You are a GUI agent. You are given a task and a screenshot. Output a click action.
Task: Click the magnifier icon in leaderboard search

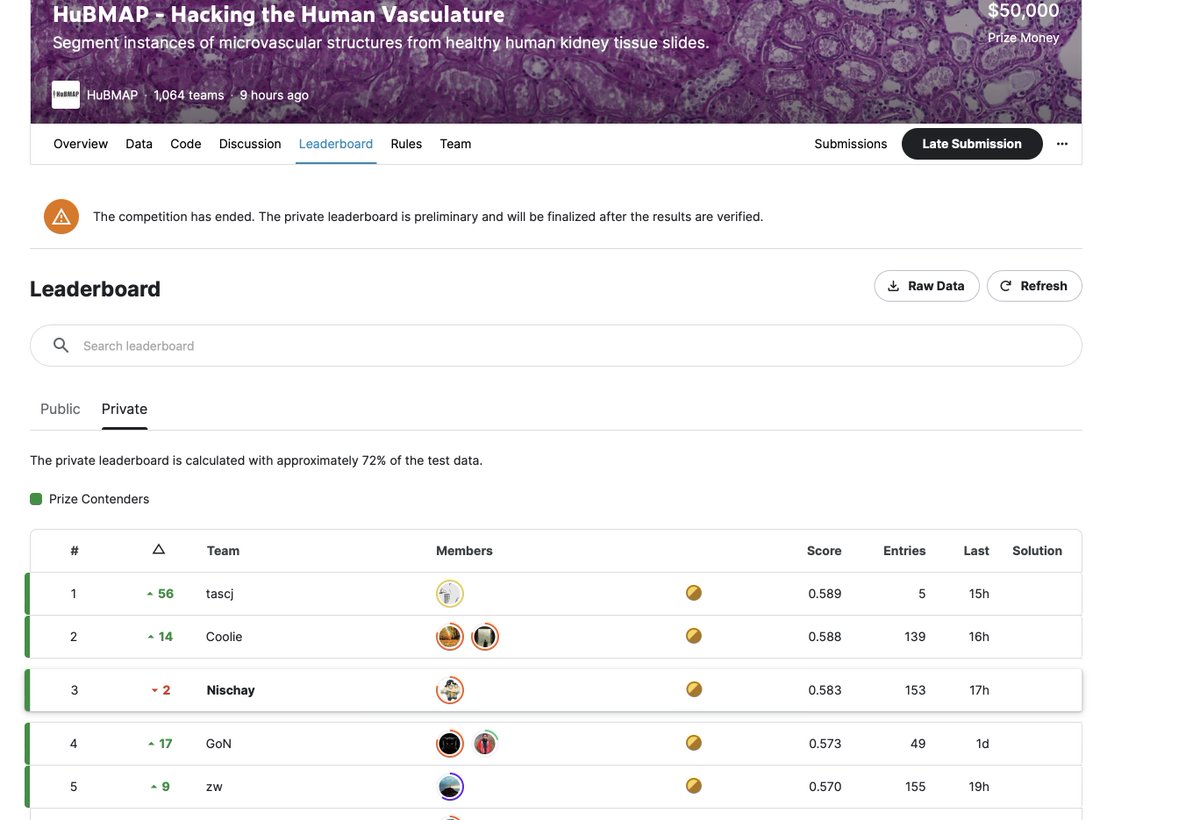pos(61,345)
